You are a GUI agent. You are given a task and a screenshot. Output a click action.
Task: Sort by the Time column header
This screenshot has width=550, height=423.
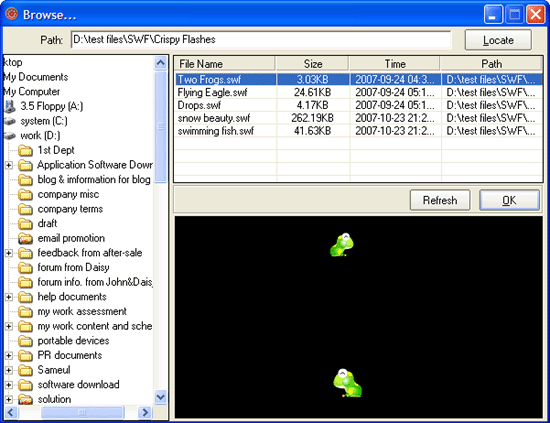pos(395,64)
